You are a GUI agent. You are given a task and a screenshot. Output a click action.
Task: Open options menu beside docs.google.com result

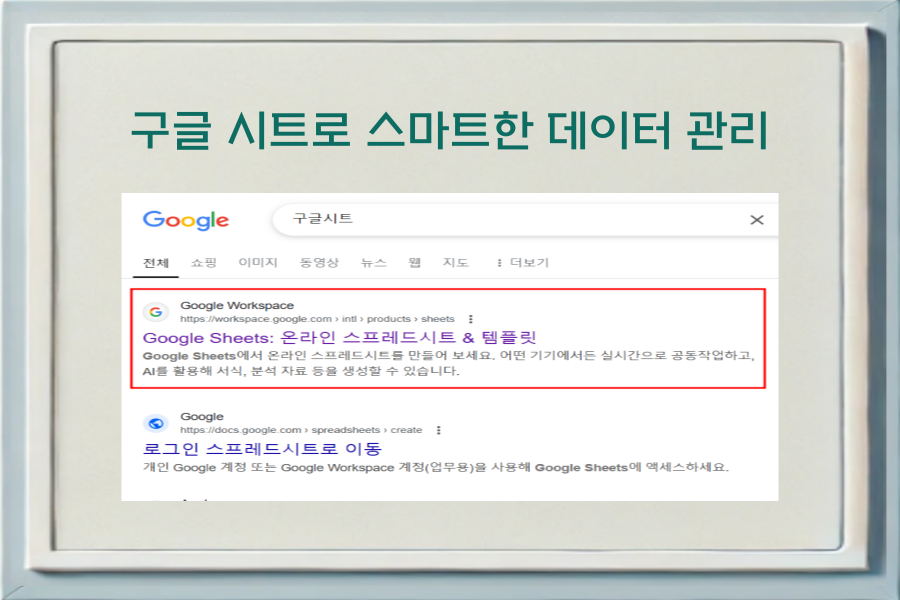439,430
